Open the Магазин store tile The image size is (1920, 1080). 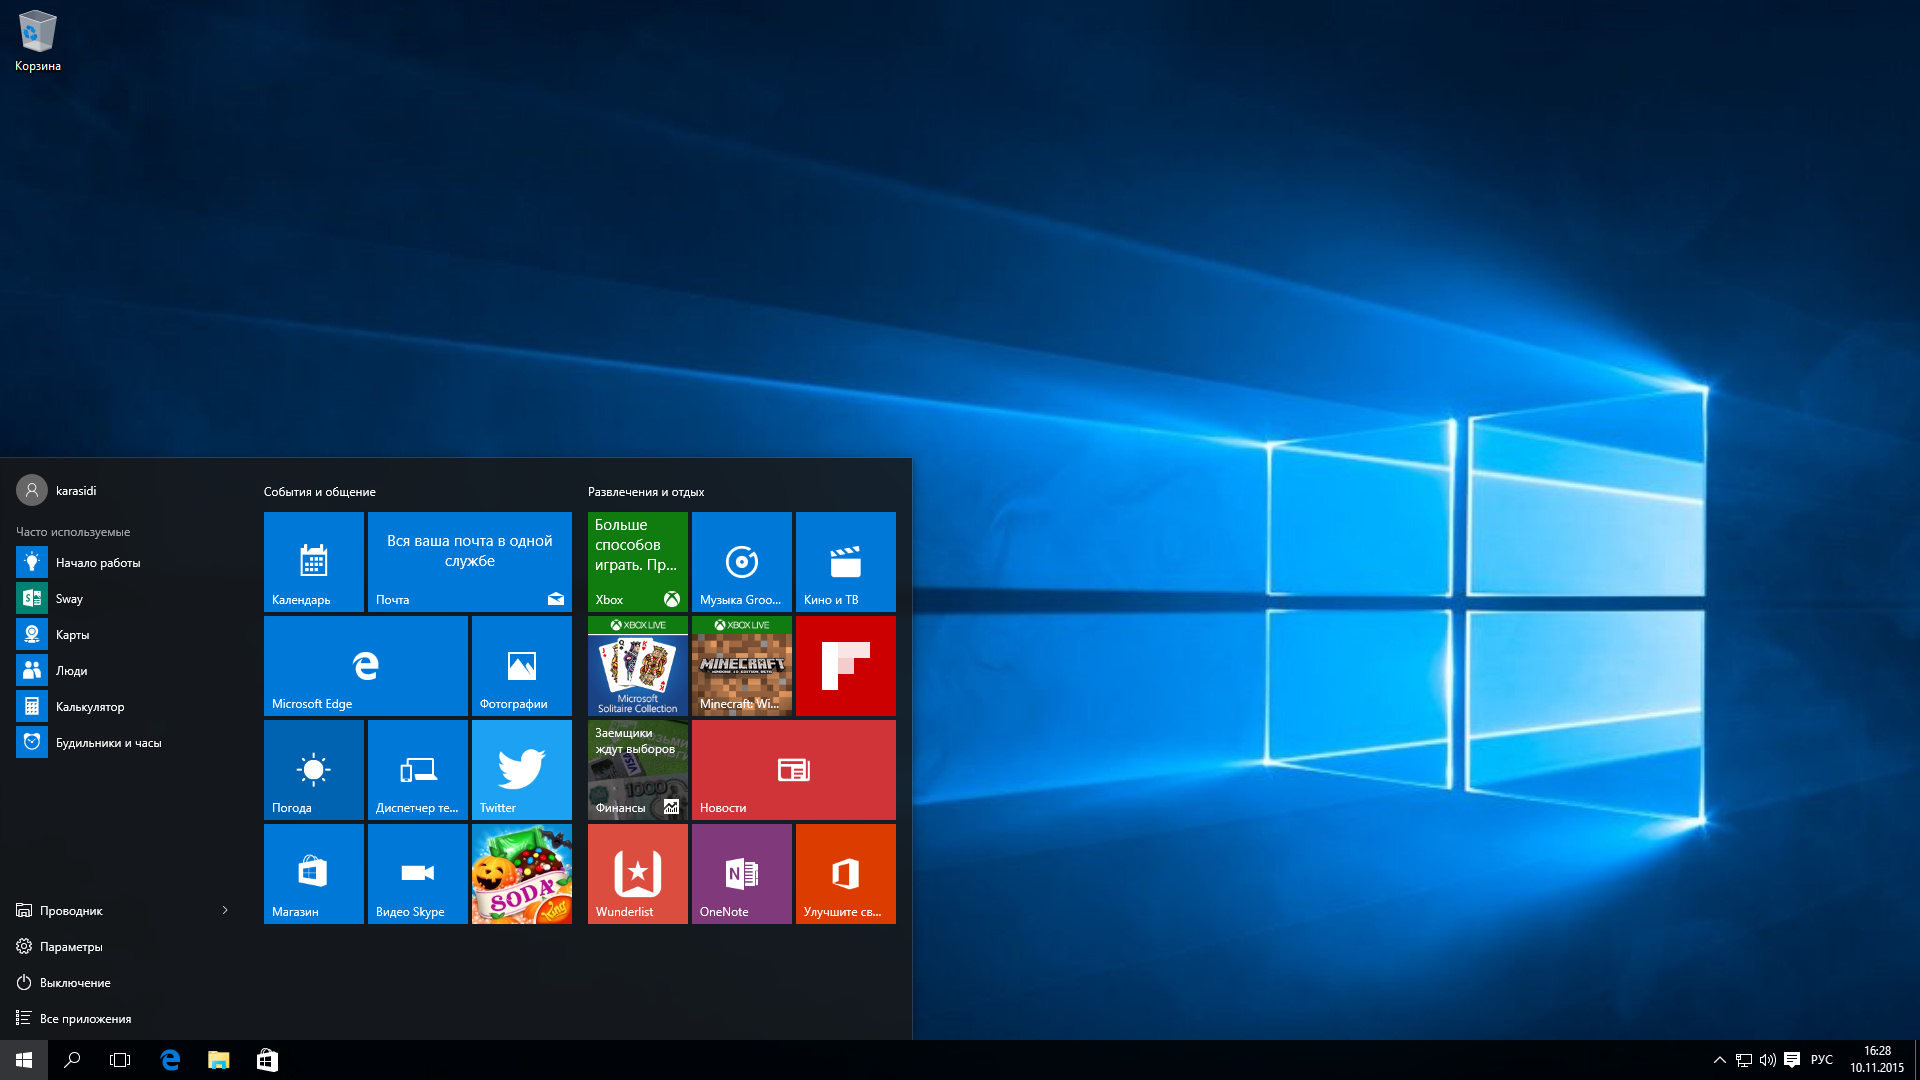314,874
